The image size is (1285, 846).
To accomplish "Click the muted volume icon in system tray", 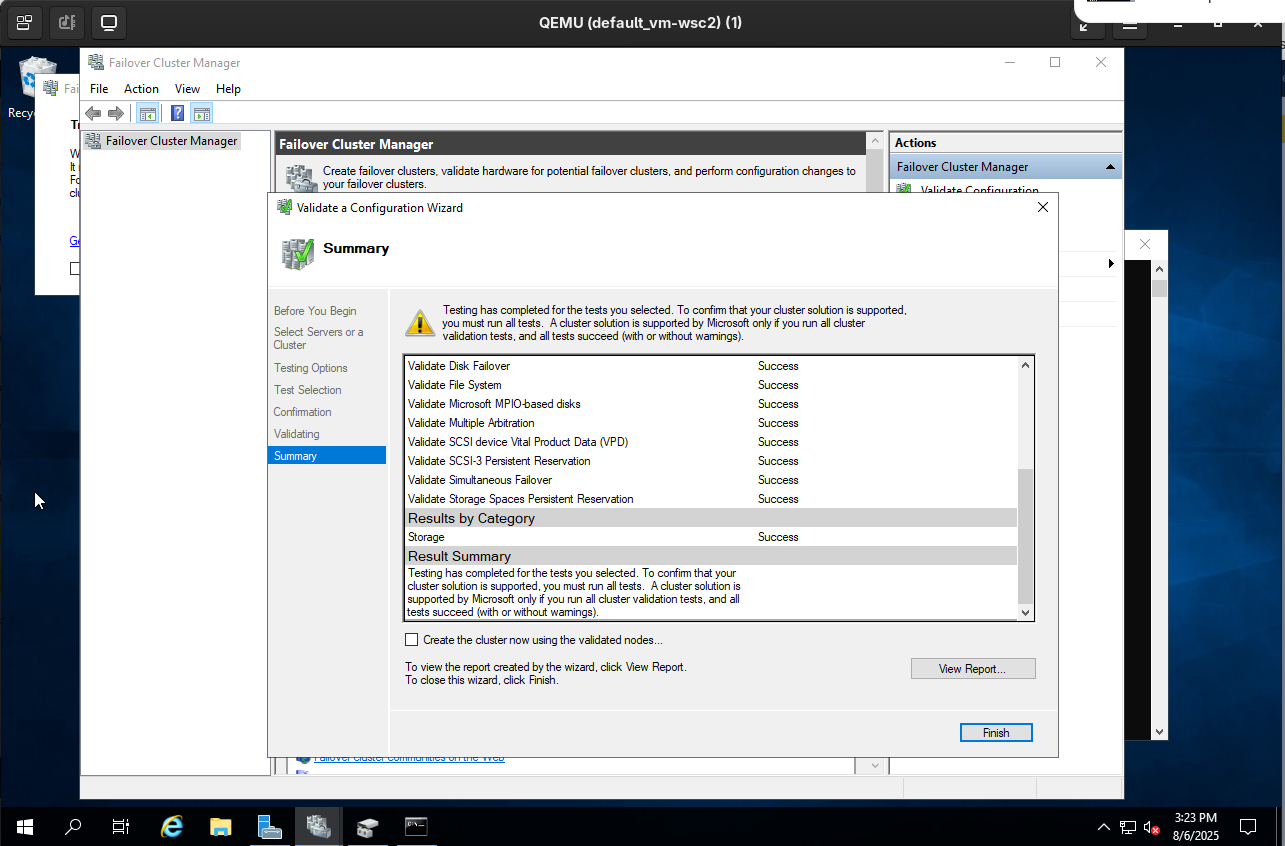I will tap(1152, 827).
